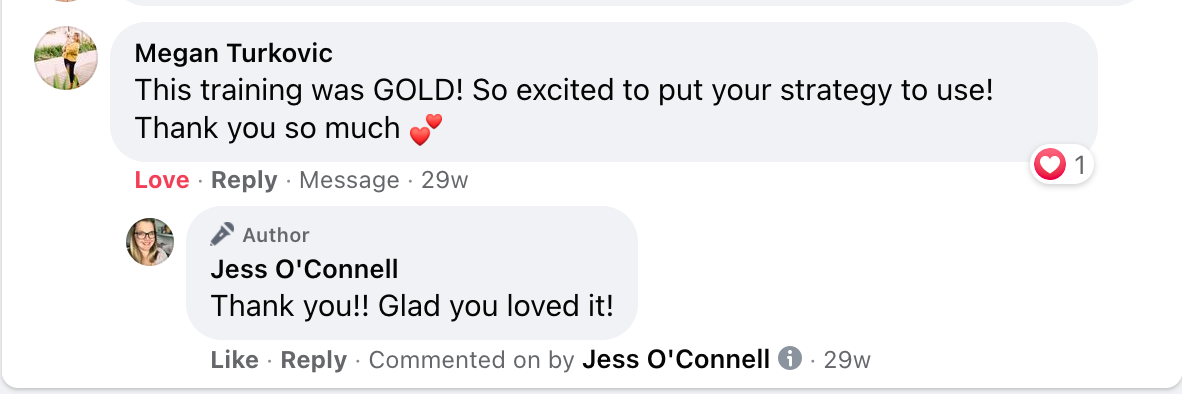
Task: Open Jess O'Connell name in reply bubble
Action: [305, 269]
